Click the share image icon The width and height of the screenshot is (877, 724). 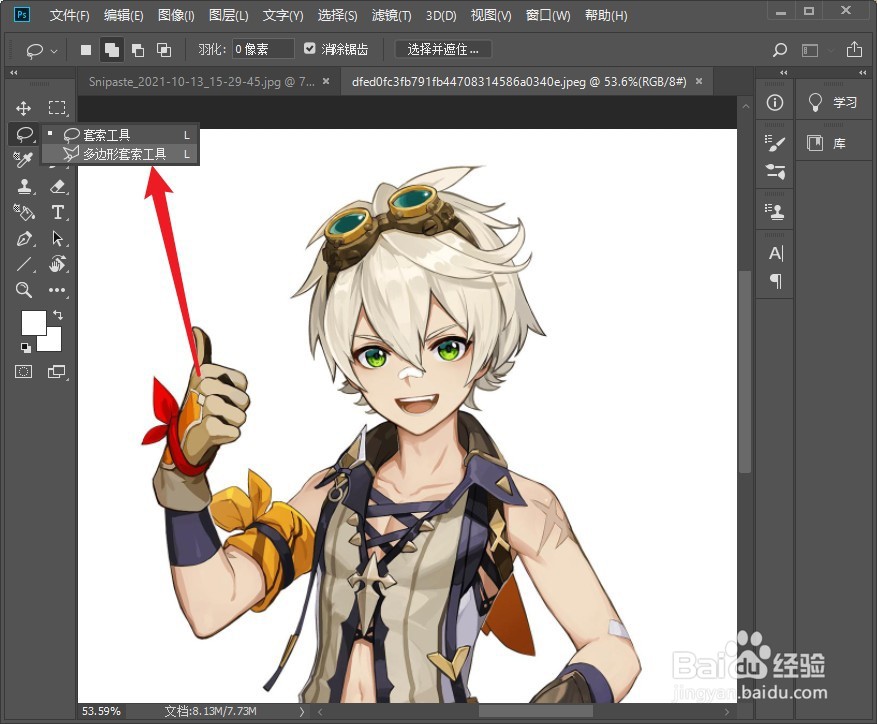point(854,49)
